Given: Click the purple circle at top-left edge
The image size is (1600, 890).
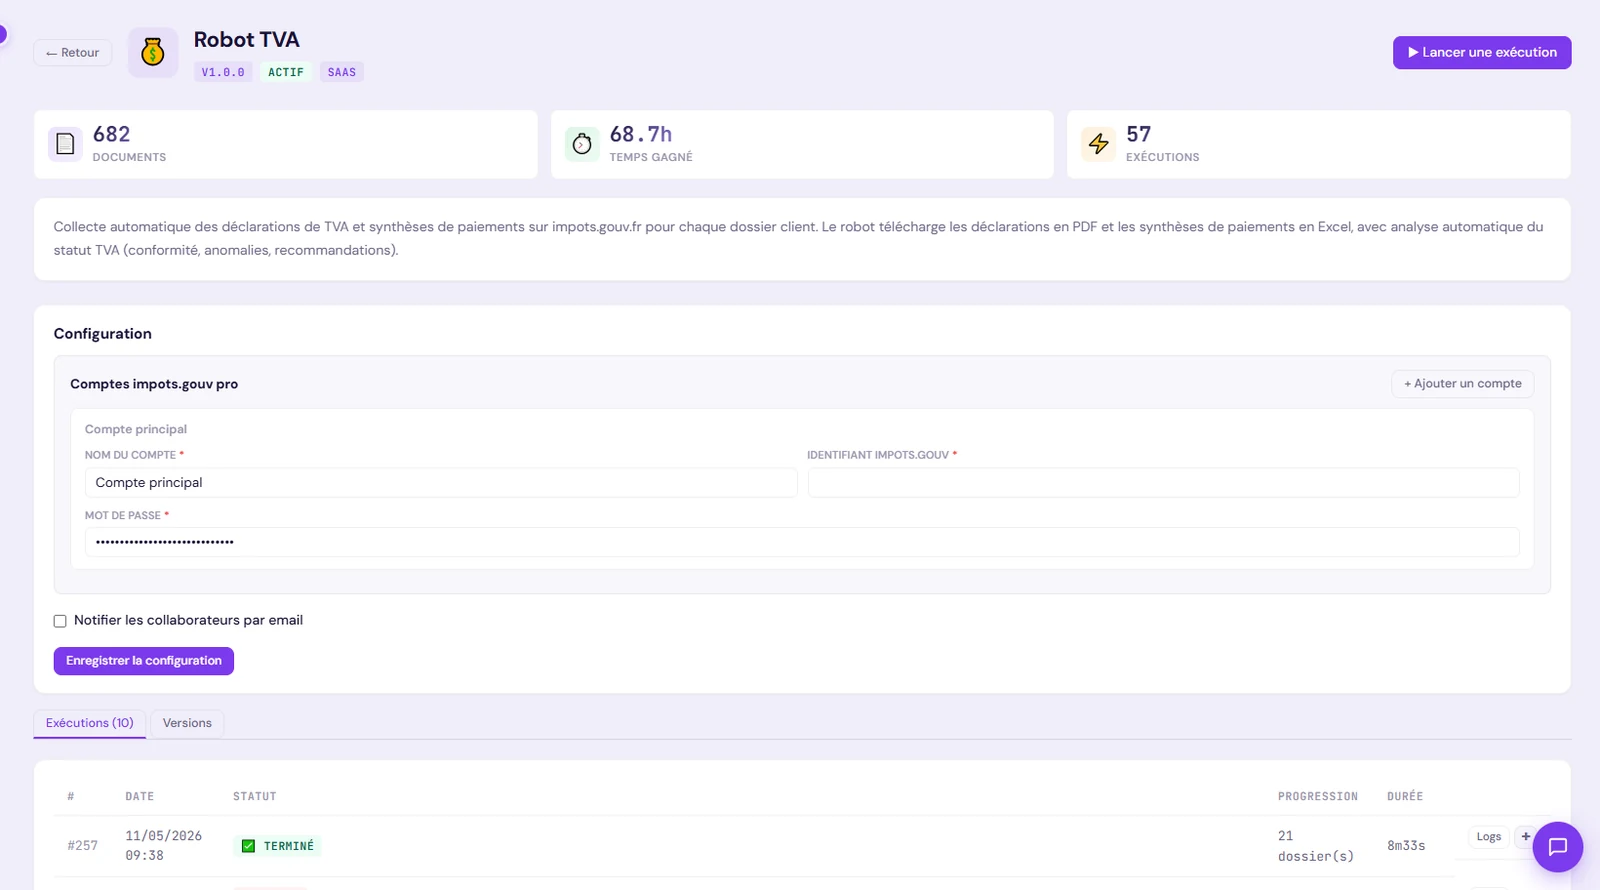Looking at the screenshot, I should tap(2, 35).
